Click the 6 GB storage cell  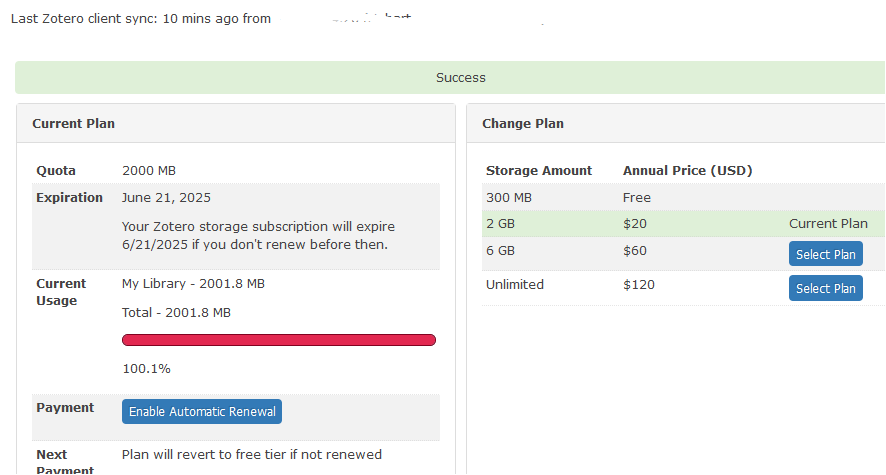tap(500, 251)
